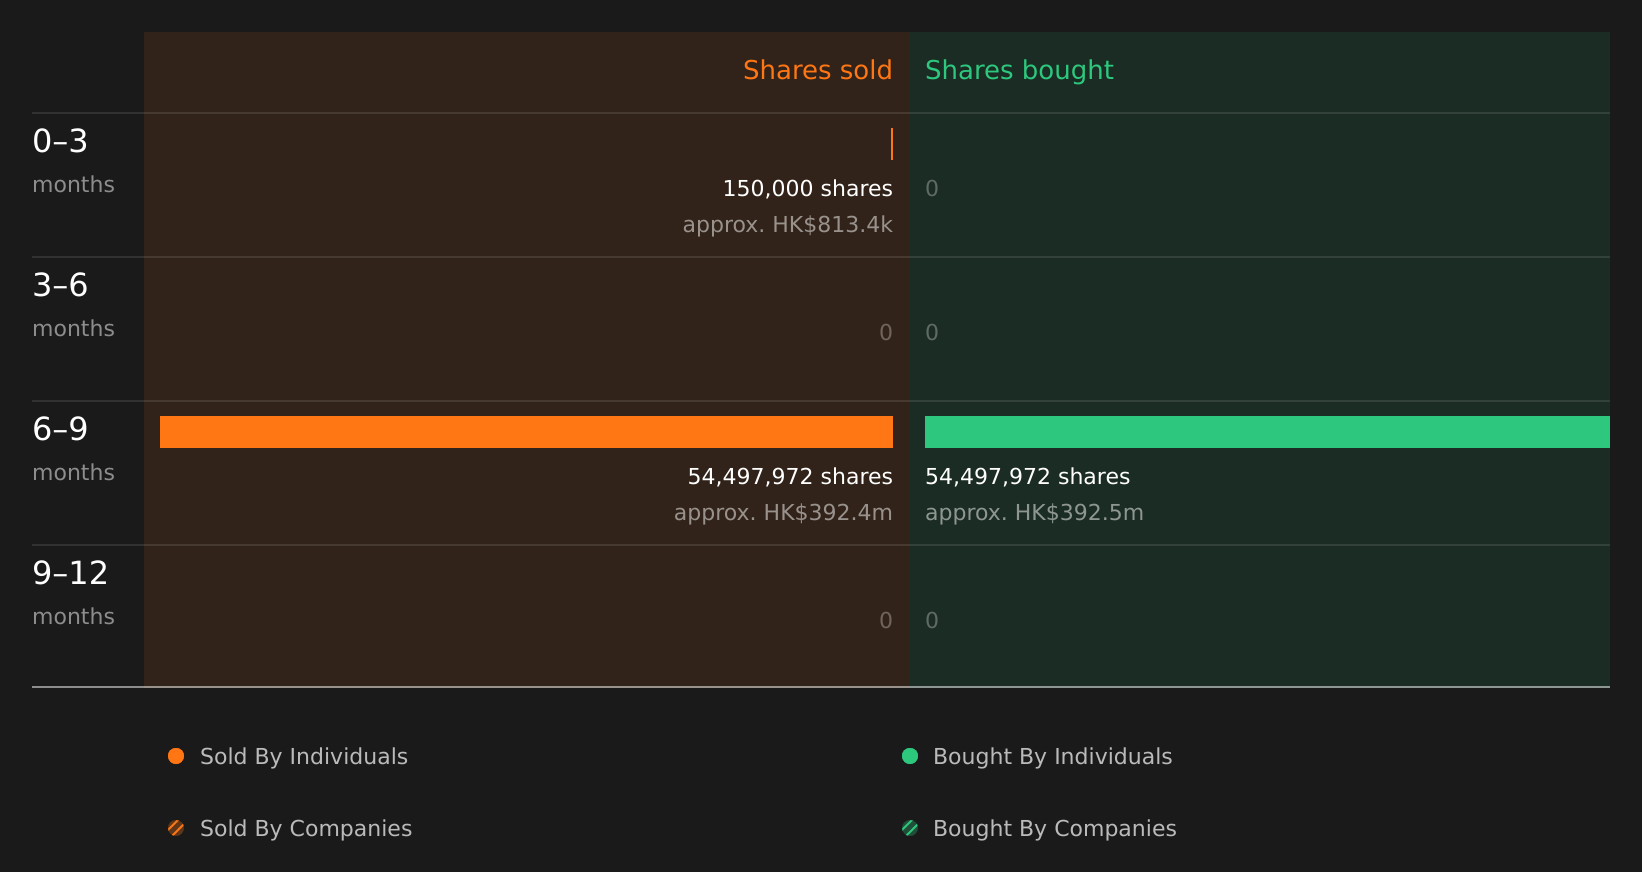Click the 9–12 months row label
This screenshot has height=872, width=1642.
pyautogui.click(x=73, y=592)
